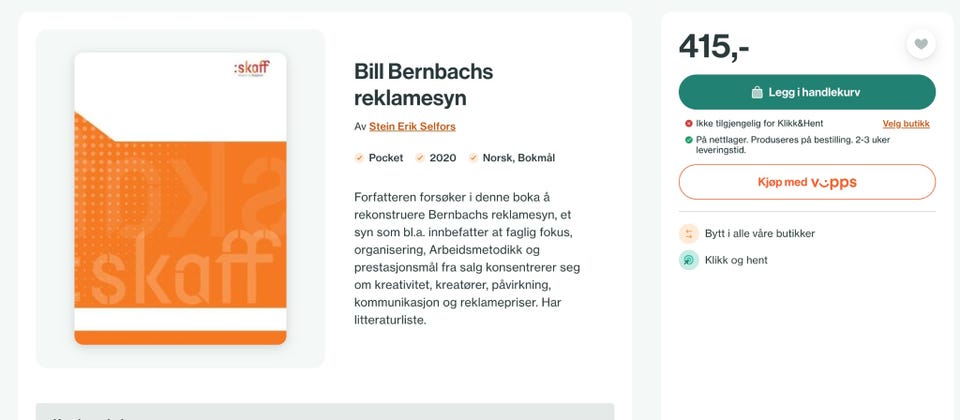Click the green in-stock check icon

[689, 139]
